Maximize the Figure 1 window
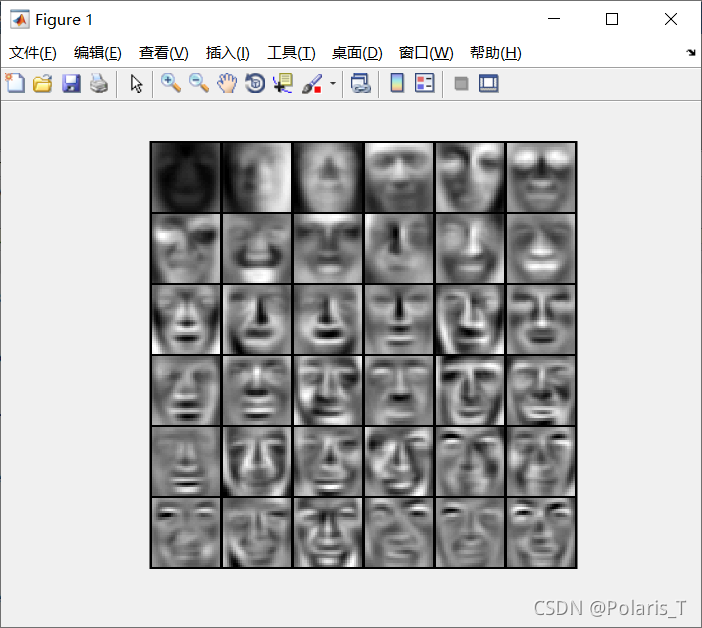Image resolution: width=702 pixels, height=628 pixels. coord(612,19)
